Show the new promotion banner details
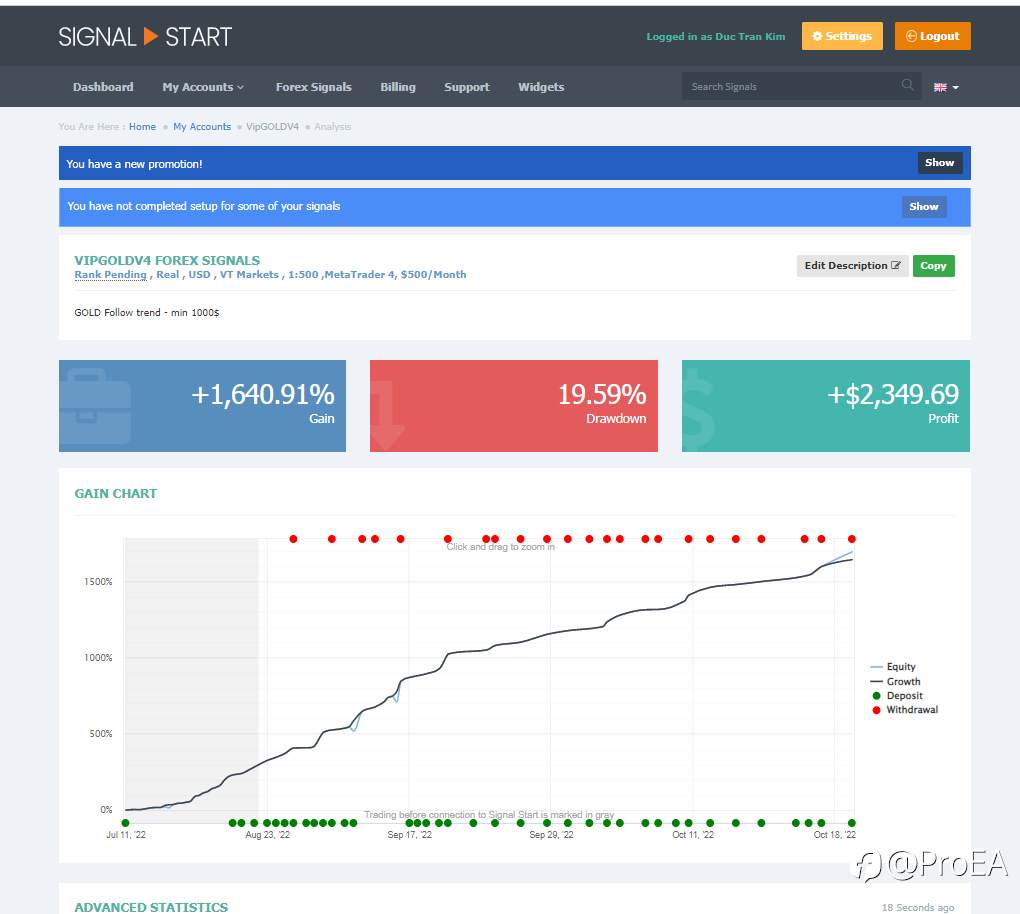Screen dimensions: 1020x914 coord(939,163)
